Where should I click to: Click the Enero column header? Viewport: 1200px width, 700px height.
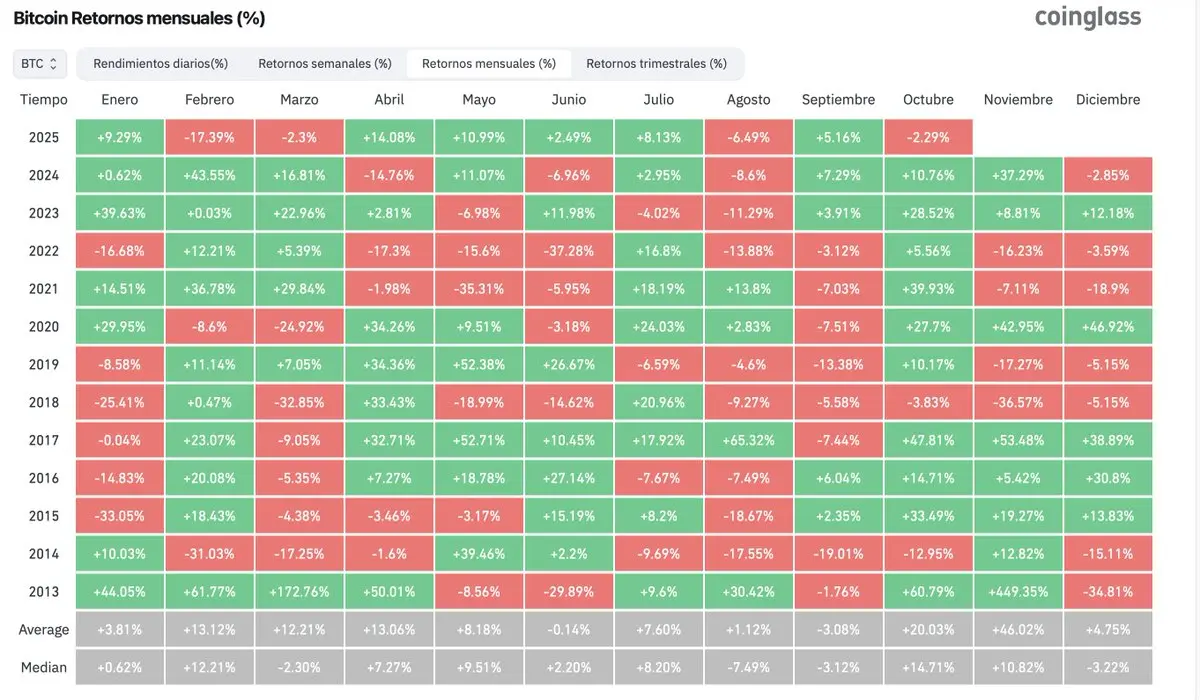pos(120,99)
